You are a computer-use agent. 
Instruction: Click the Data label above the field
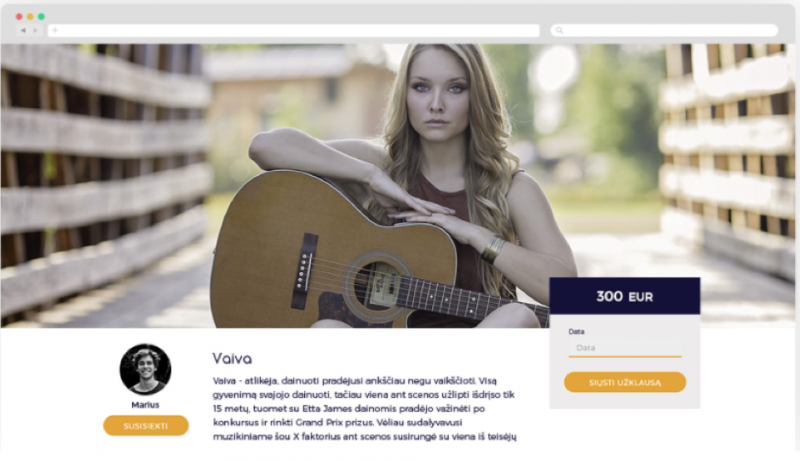576,331
